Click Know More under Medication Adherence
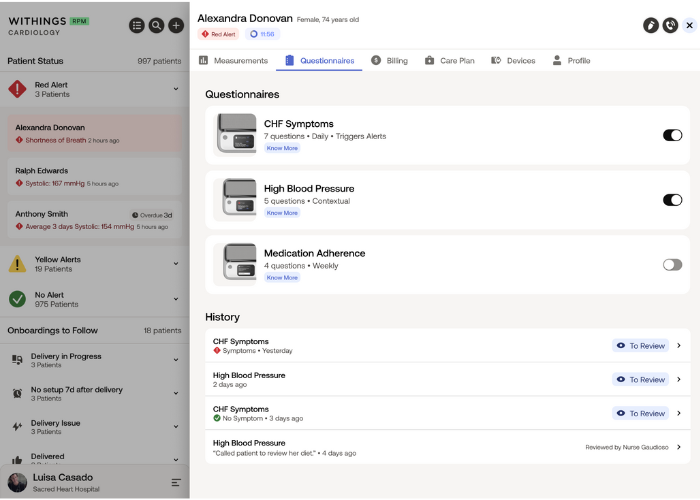This screenshot has height=500, width=700. coord(282,277)
